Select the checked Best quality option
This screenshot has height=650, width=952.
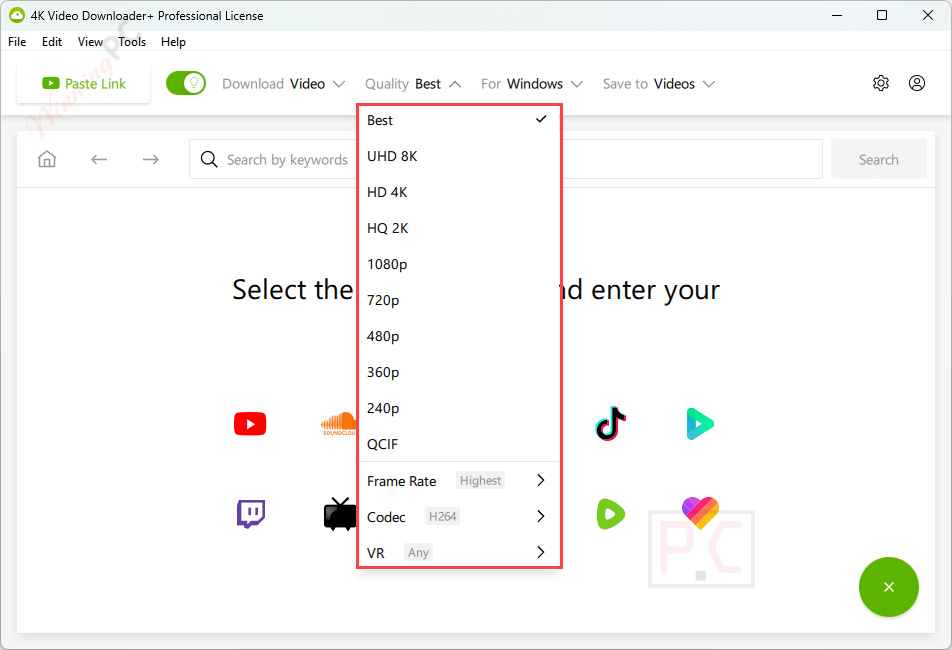pyautogui.click(x=420, y=120)
